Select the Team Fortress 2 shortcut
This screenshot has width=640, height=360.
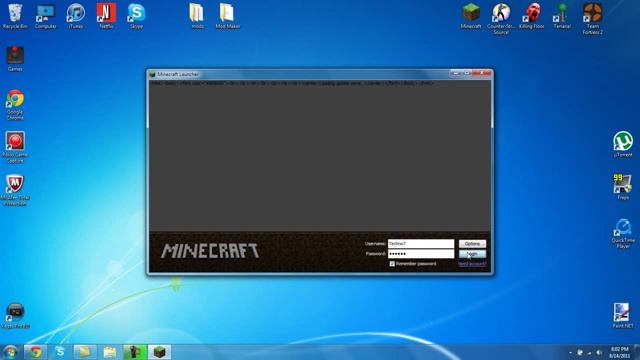[x=592, y=19]
